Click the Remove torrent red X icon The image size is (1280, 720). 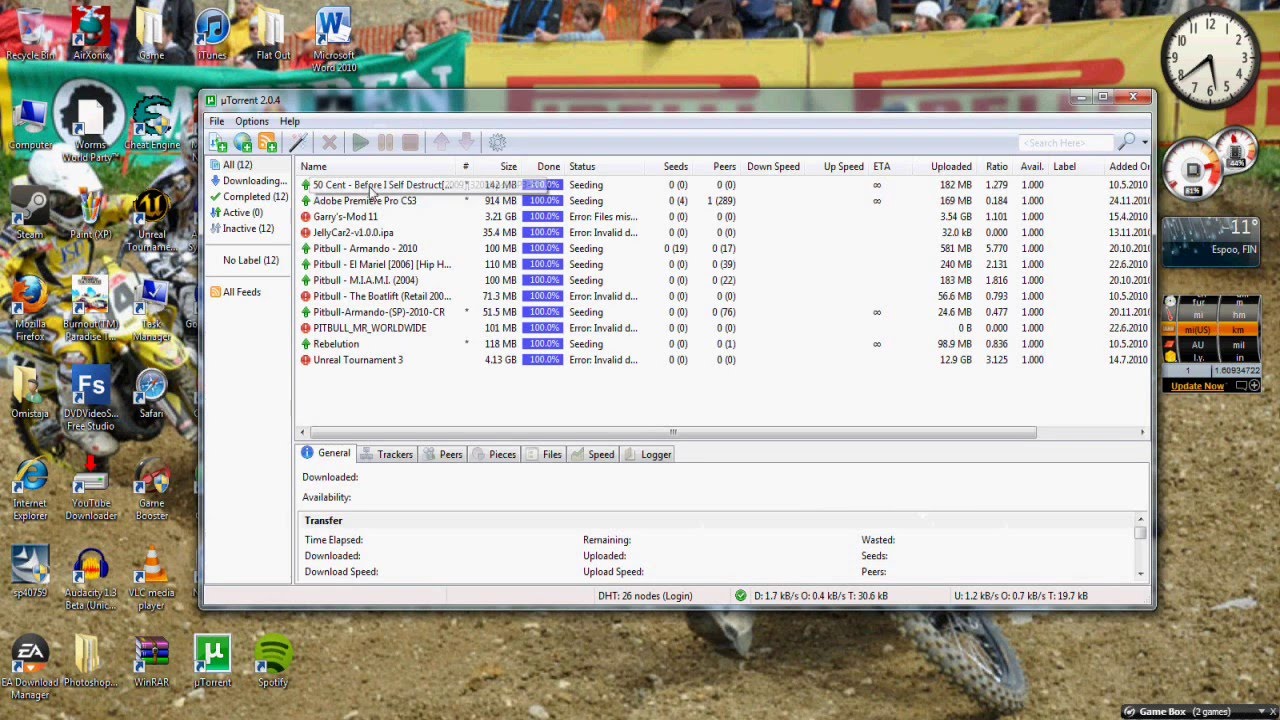click(329, 143)
